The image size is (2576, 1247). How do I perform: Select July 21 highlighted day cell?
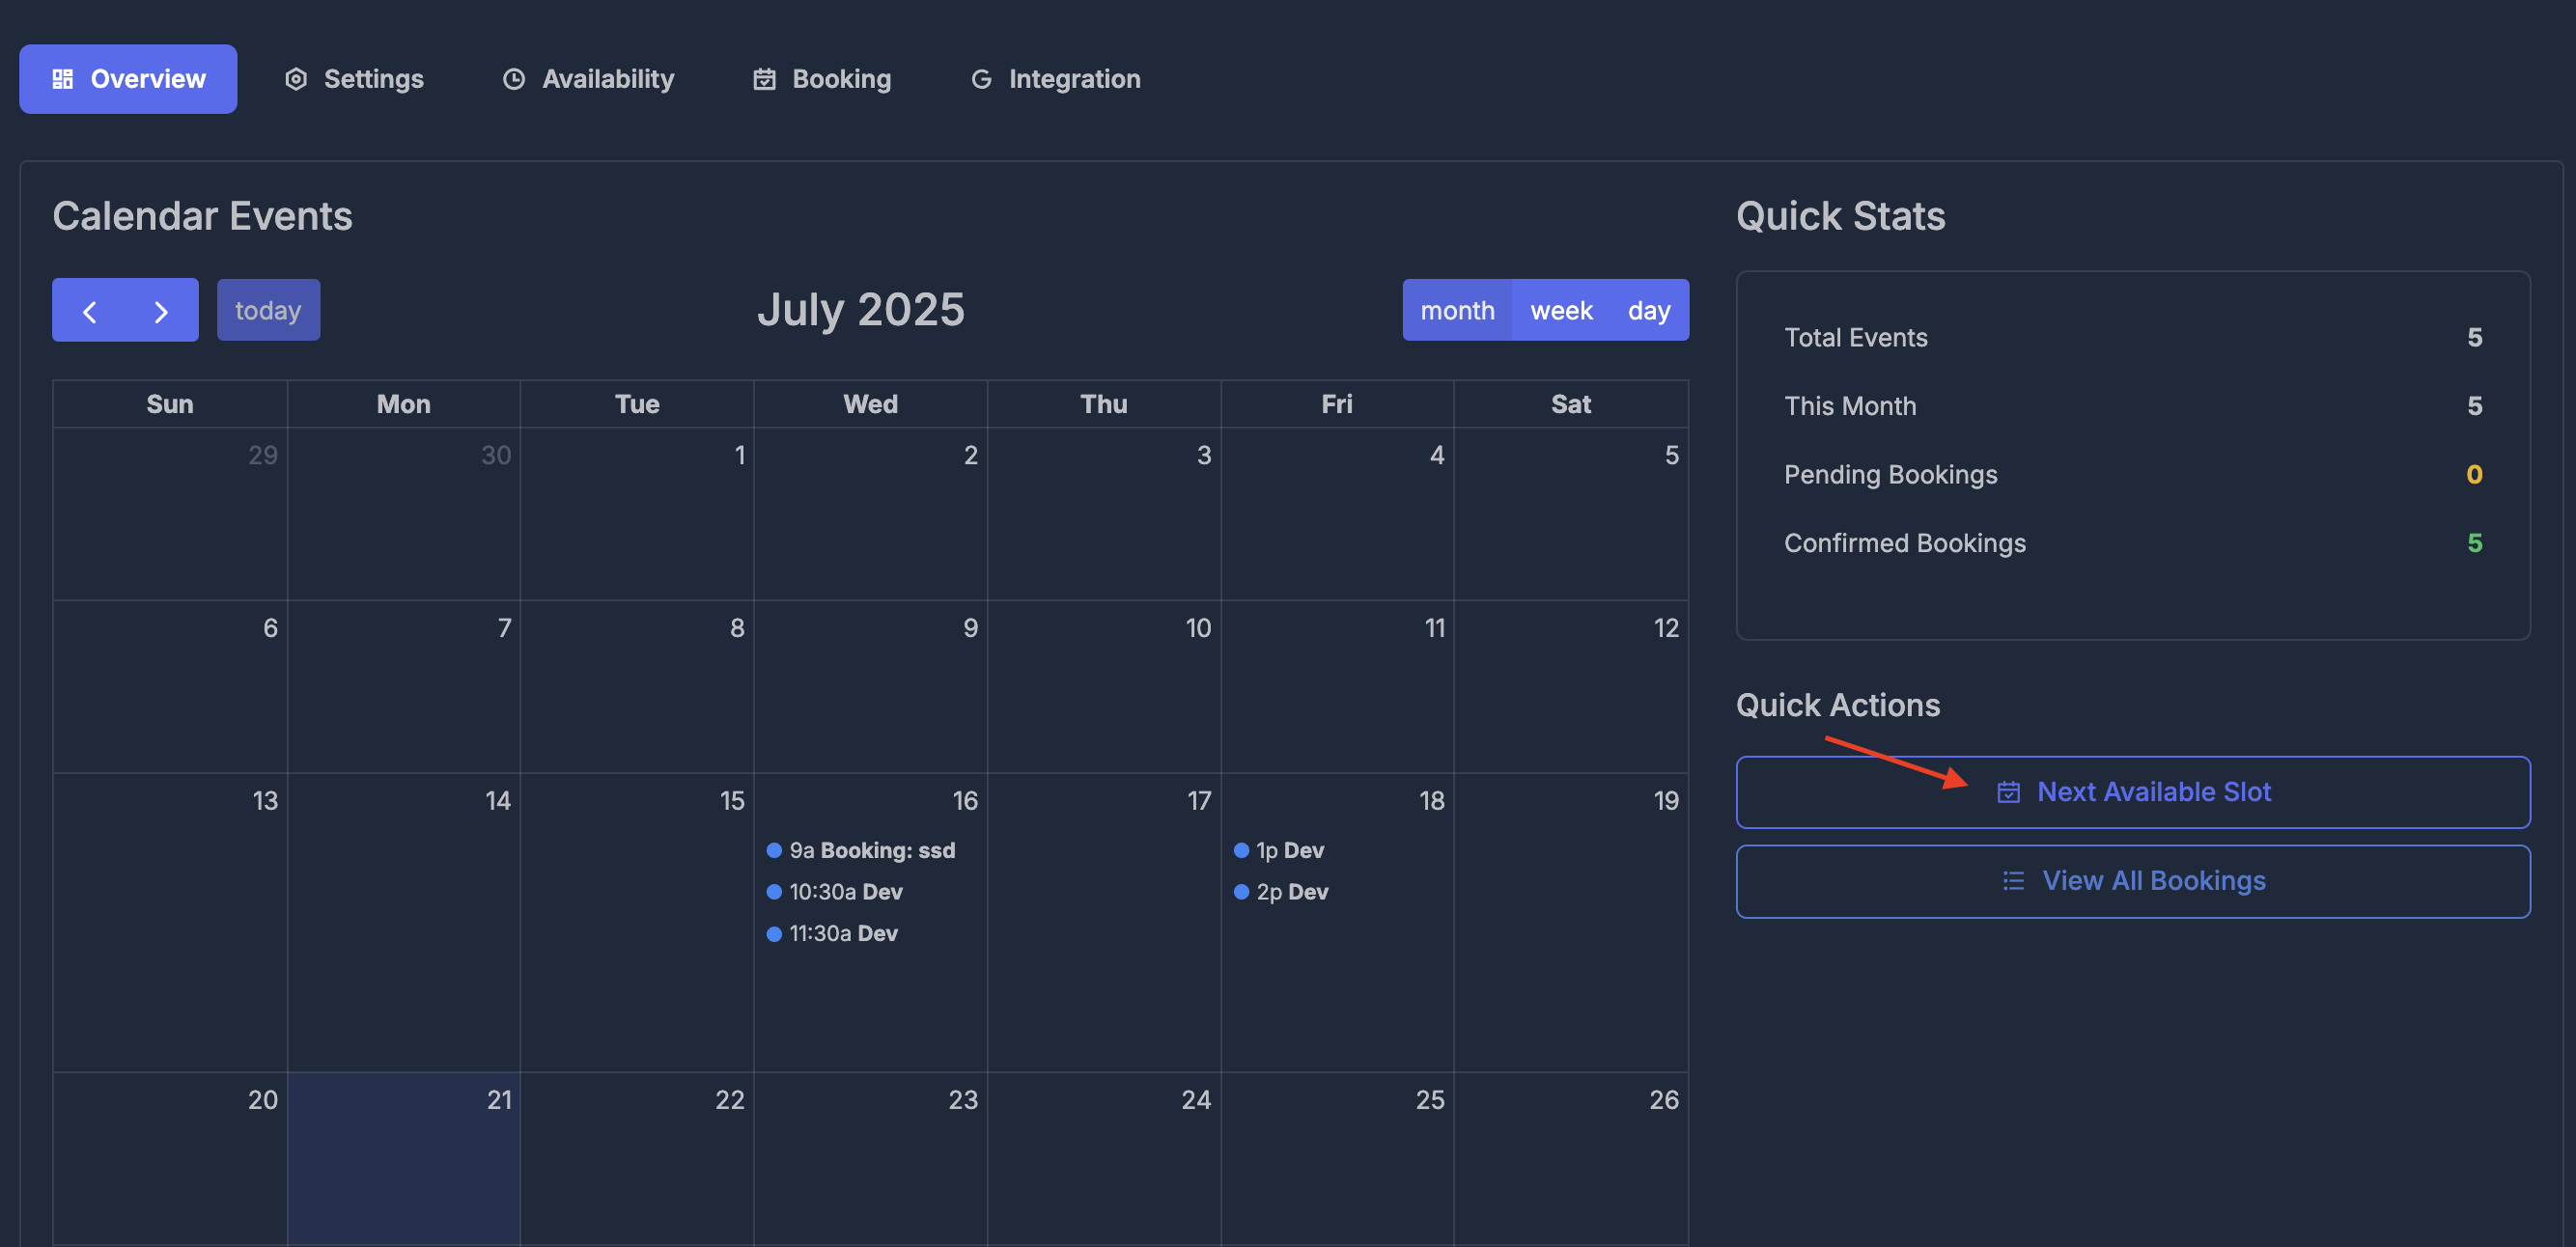404,1158
